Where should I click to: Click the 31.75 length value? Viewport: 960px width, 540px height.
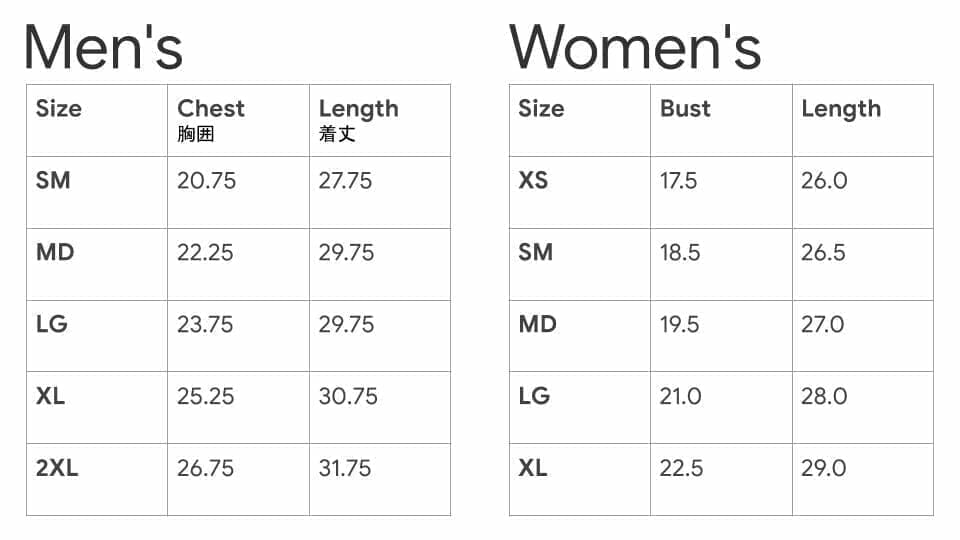(x=345, y=468)
